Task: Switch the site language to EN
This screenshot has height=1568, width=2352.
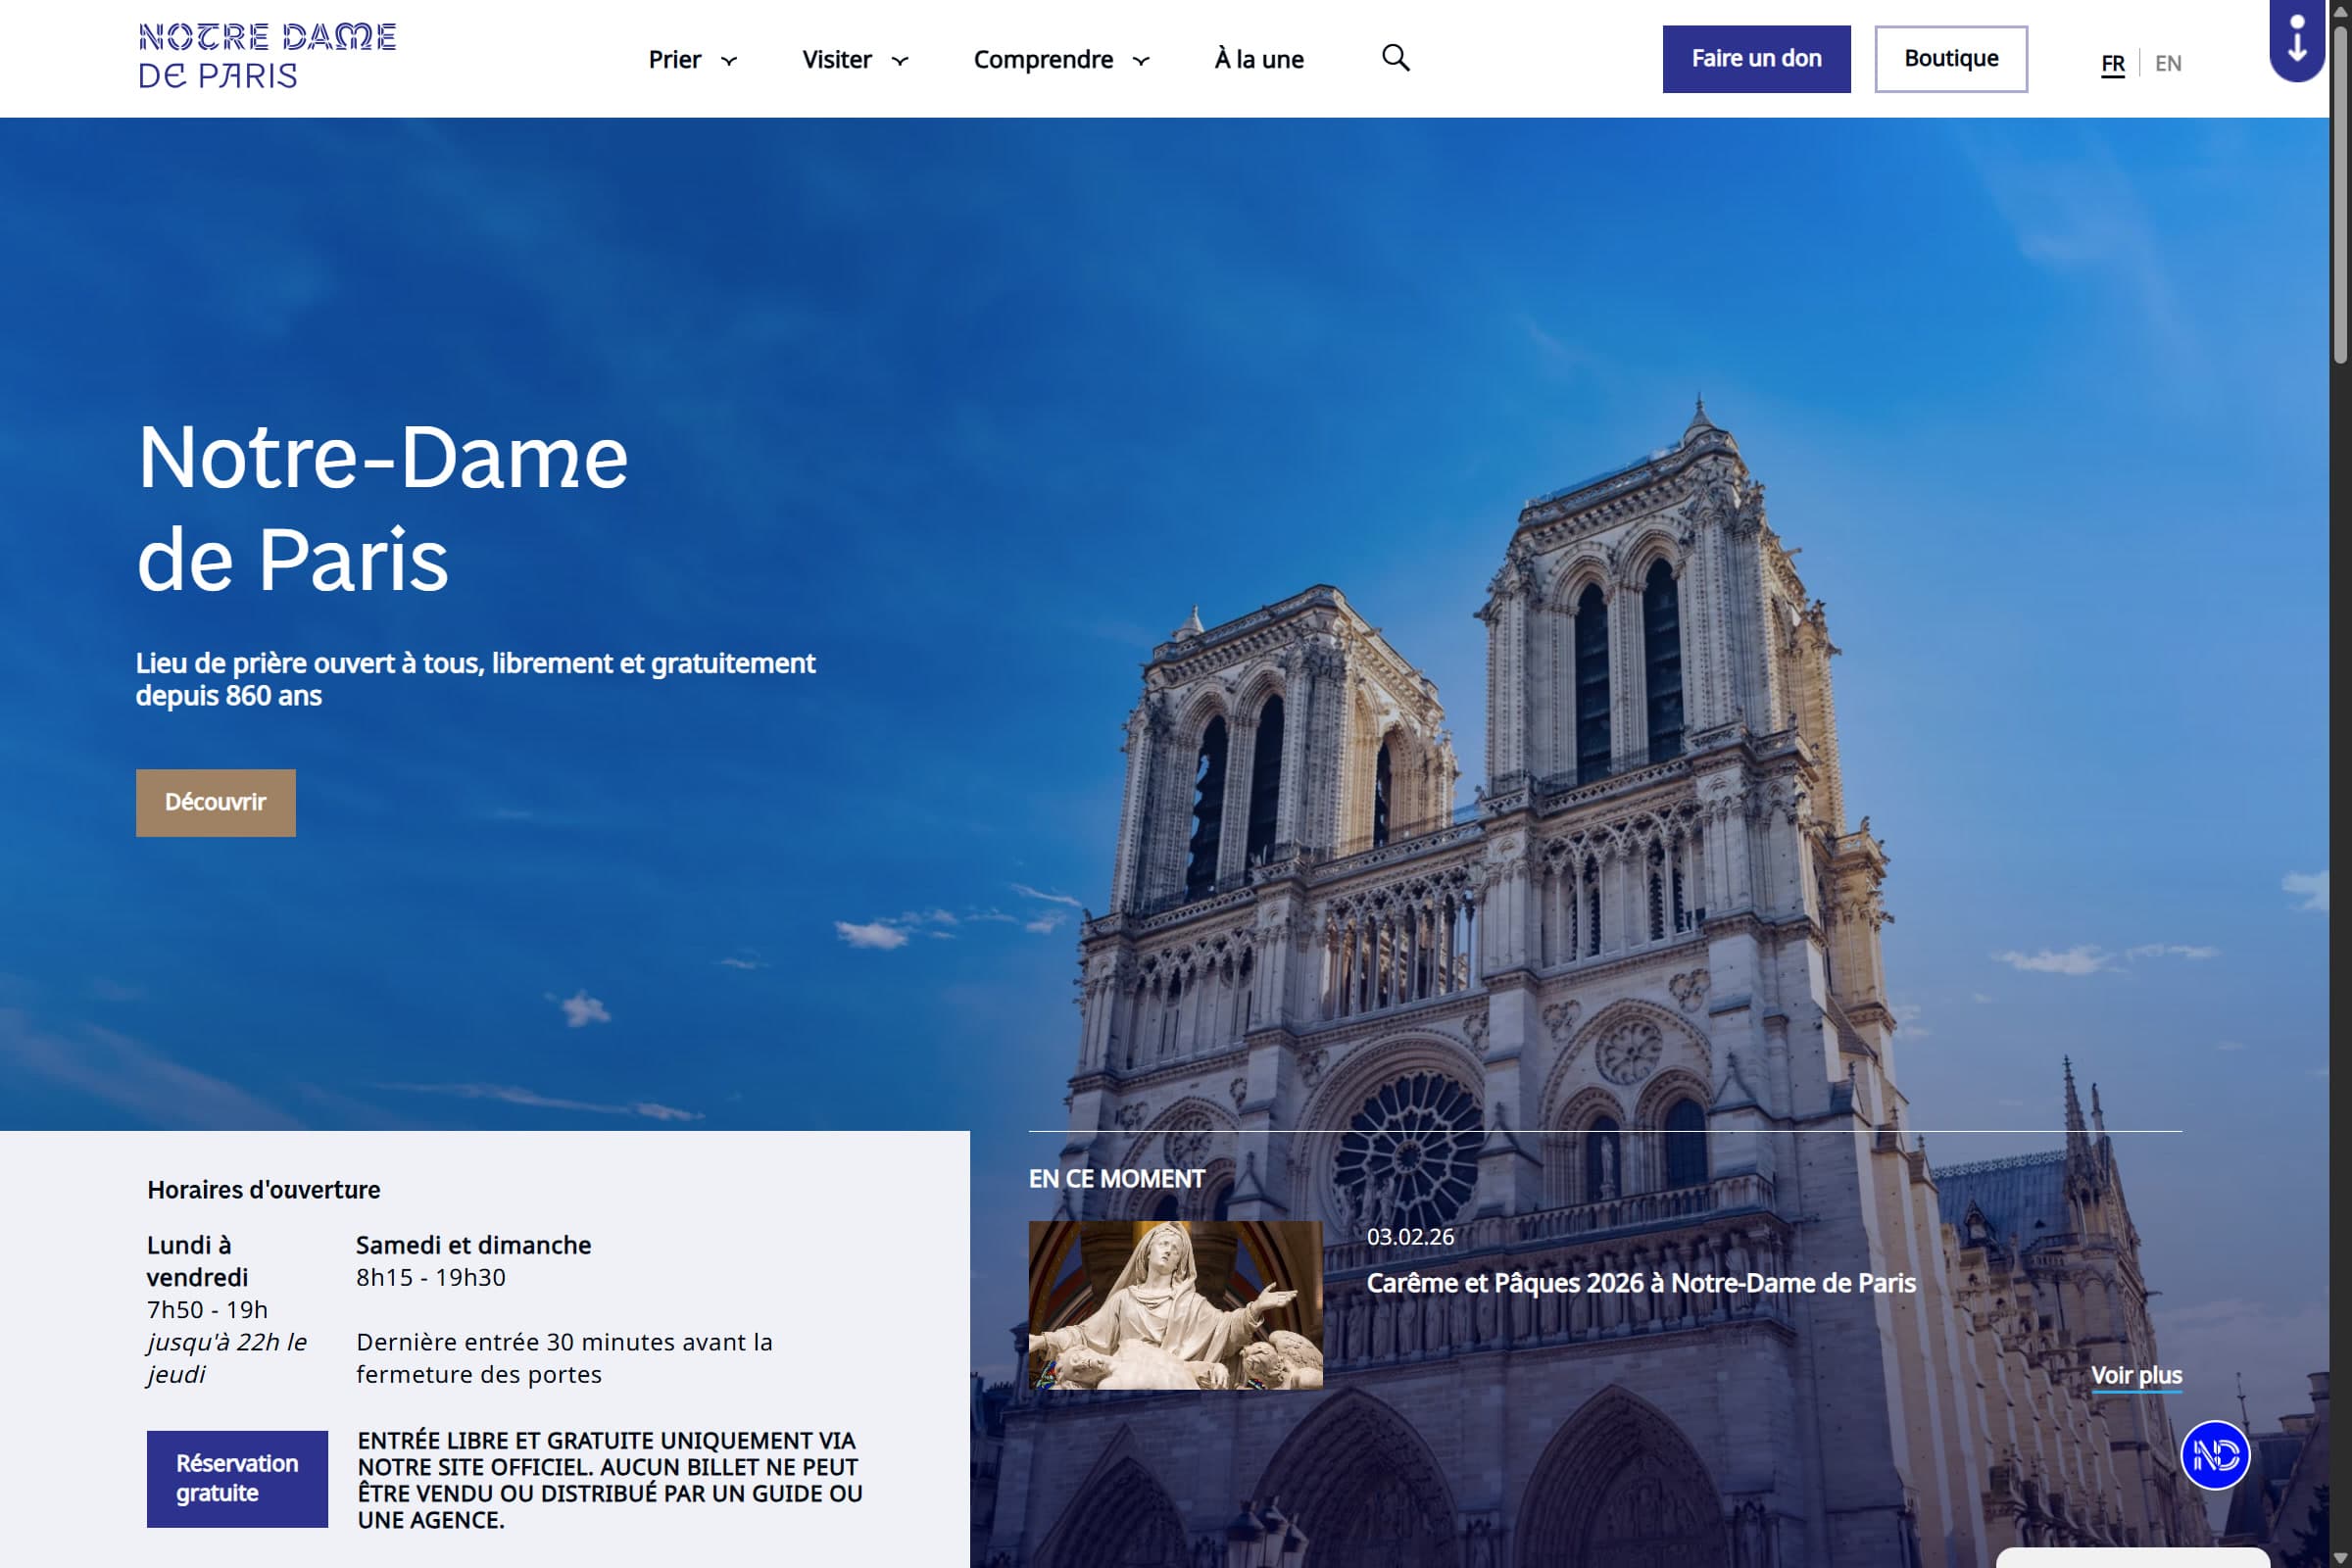Action: 2168,62
